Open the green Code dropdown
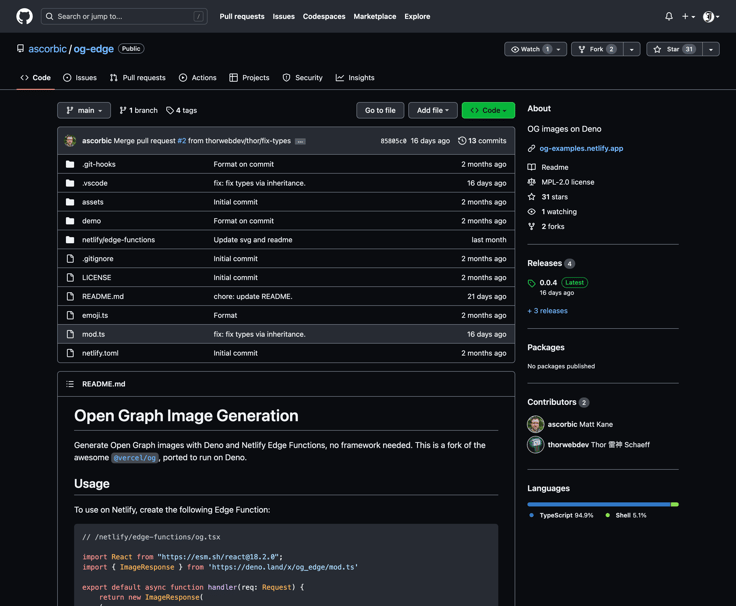This screenshot has height=606, width=736. pos(488,110)
